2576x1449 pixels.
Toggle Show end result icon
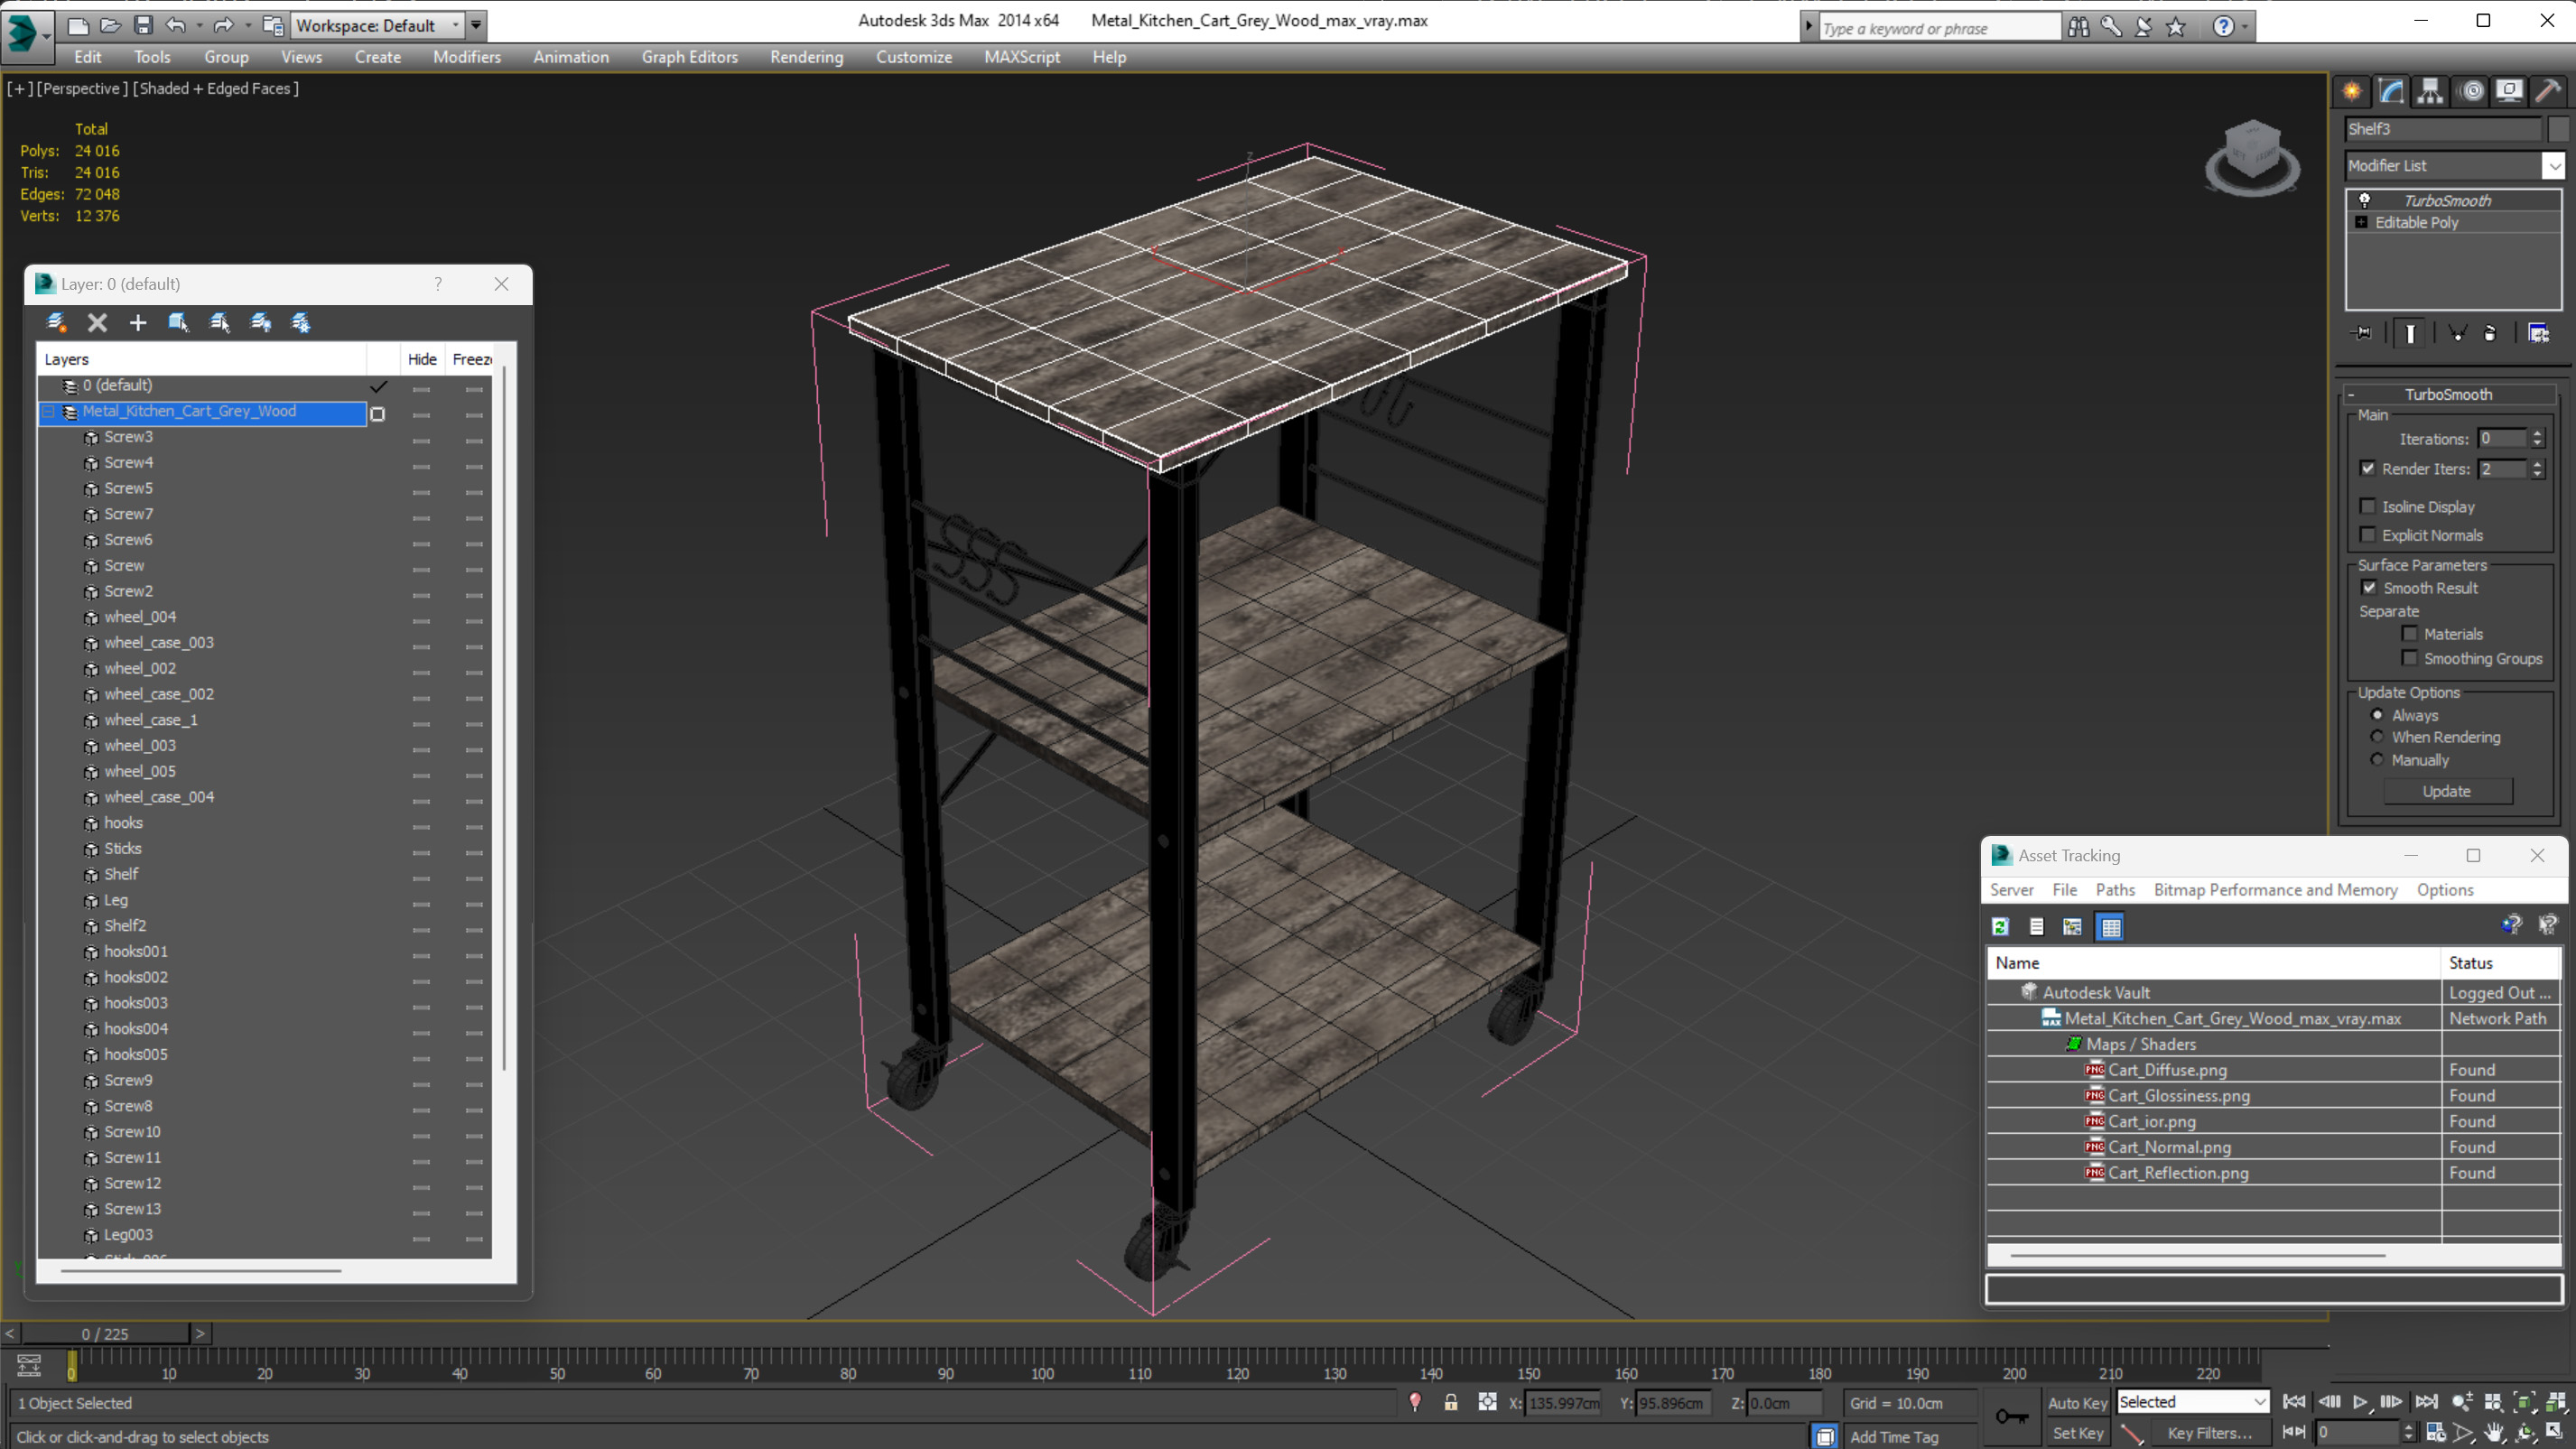point(2410,334)
